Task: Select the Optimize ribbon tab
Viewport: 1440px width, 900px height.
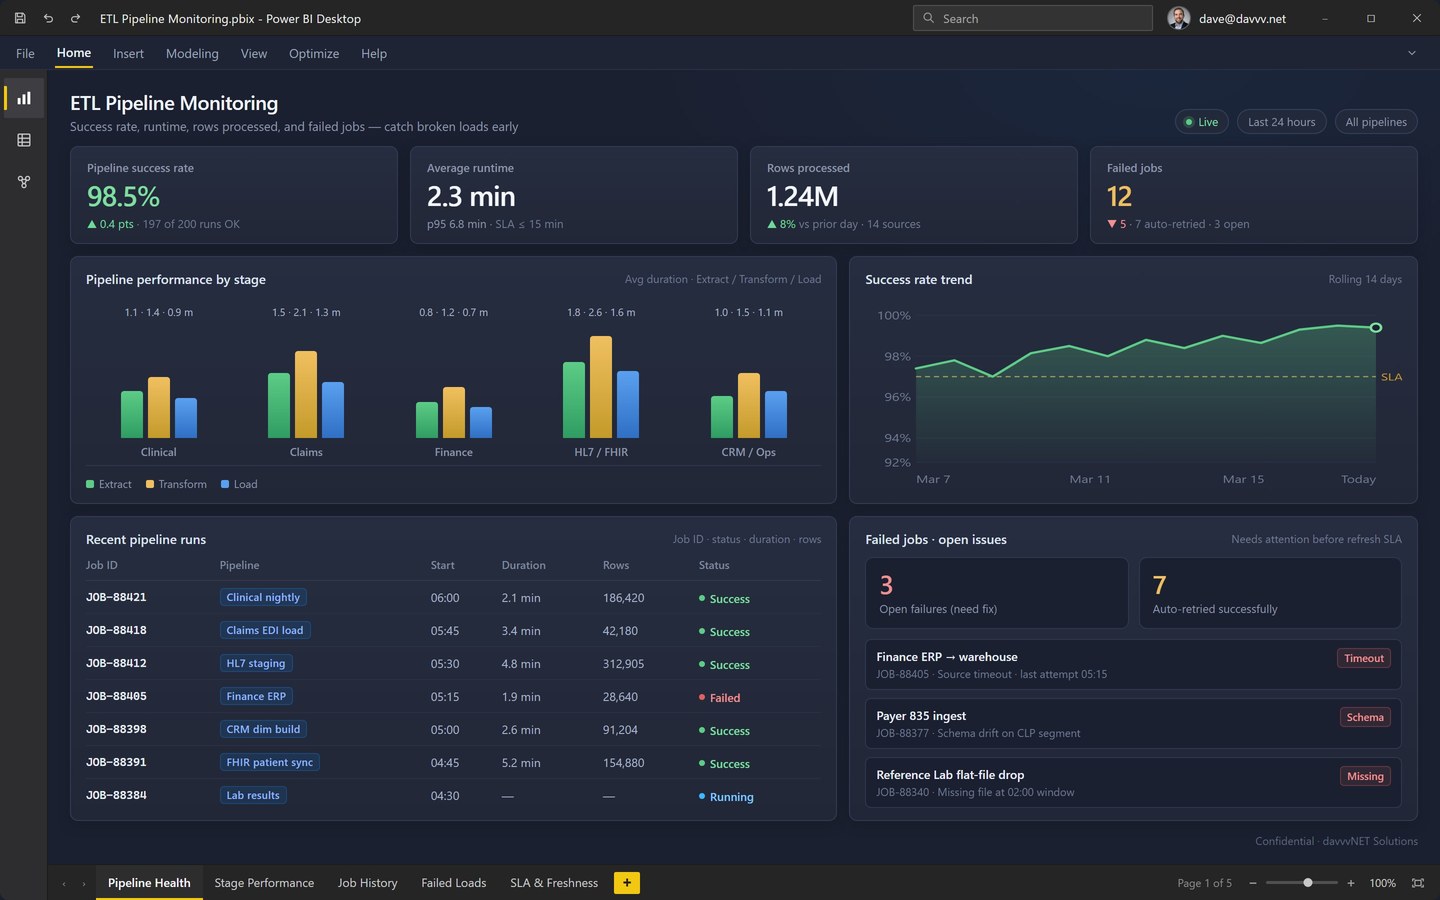Action: (x=314, y=53)
